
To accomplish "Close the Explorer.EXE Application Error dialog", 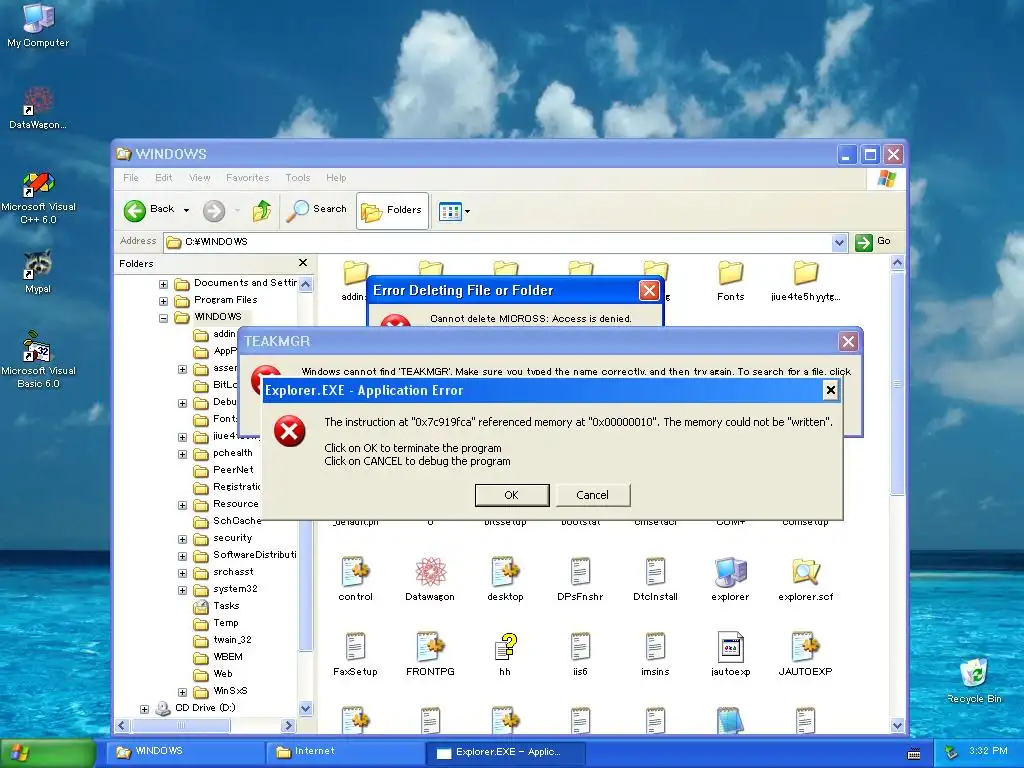I will (830, 391).
